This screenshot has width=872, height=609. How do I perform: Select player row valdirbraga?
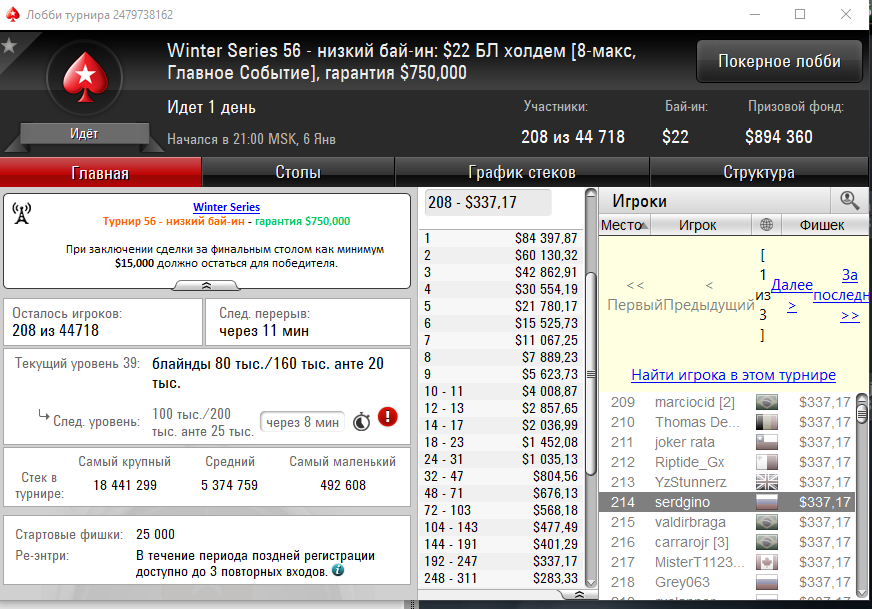727,522
